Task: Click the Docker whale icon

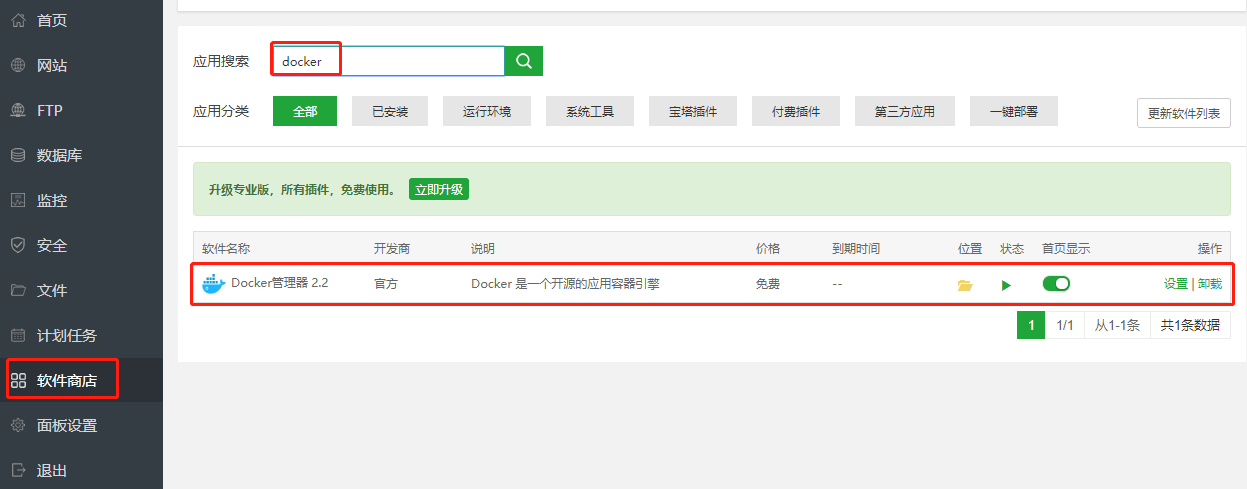Action: 213,284
